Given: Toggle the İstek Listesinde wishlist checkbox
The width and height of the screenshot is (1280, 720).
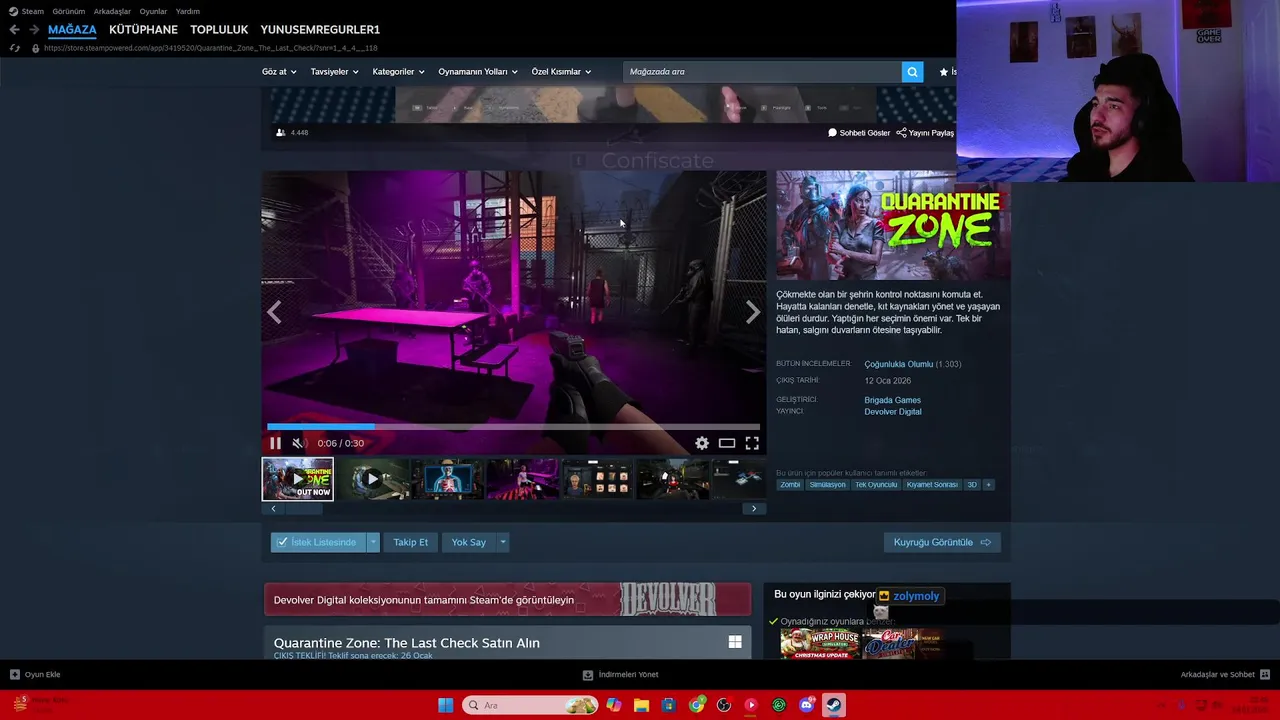Looking at the screenshot, I should pos(318,542).
